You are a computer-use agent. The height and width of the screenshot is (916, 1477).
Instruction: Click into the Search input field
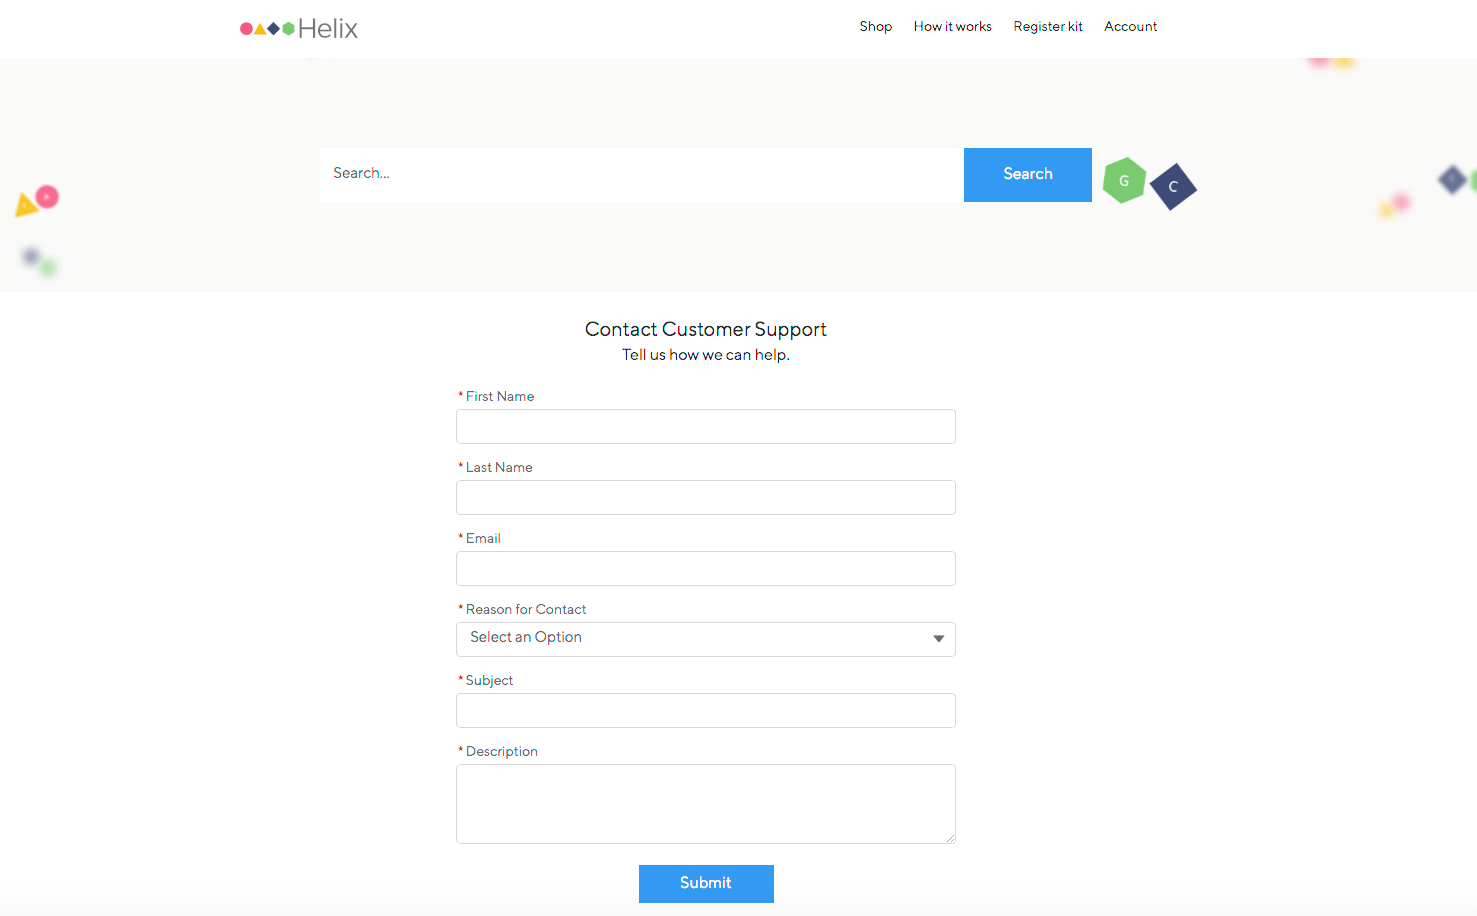coord(640,174)
